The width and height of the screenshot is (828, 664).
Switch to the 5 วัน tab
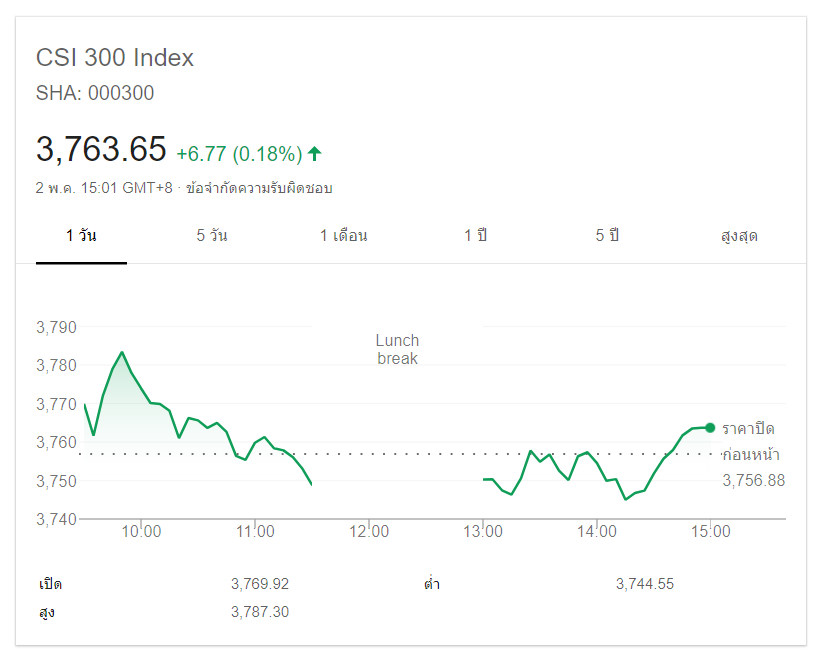coord(212,236)
